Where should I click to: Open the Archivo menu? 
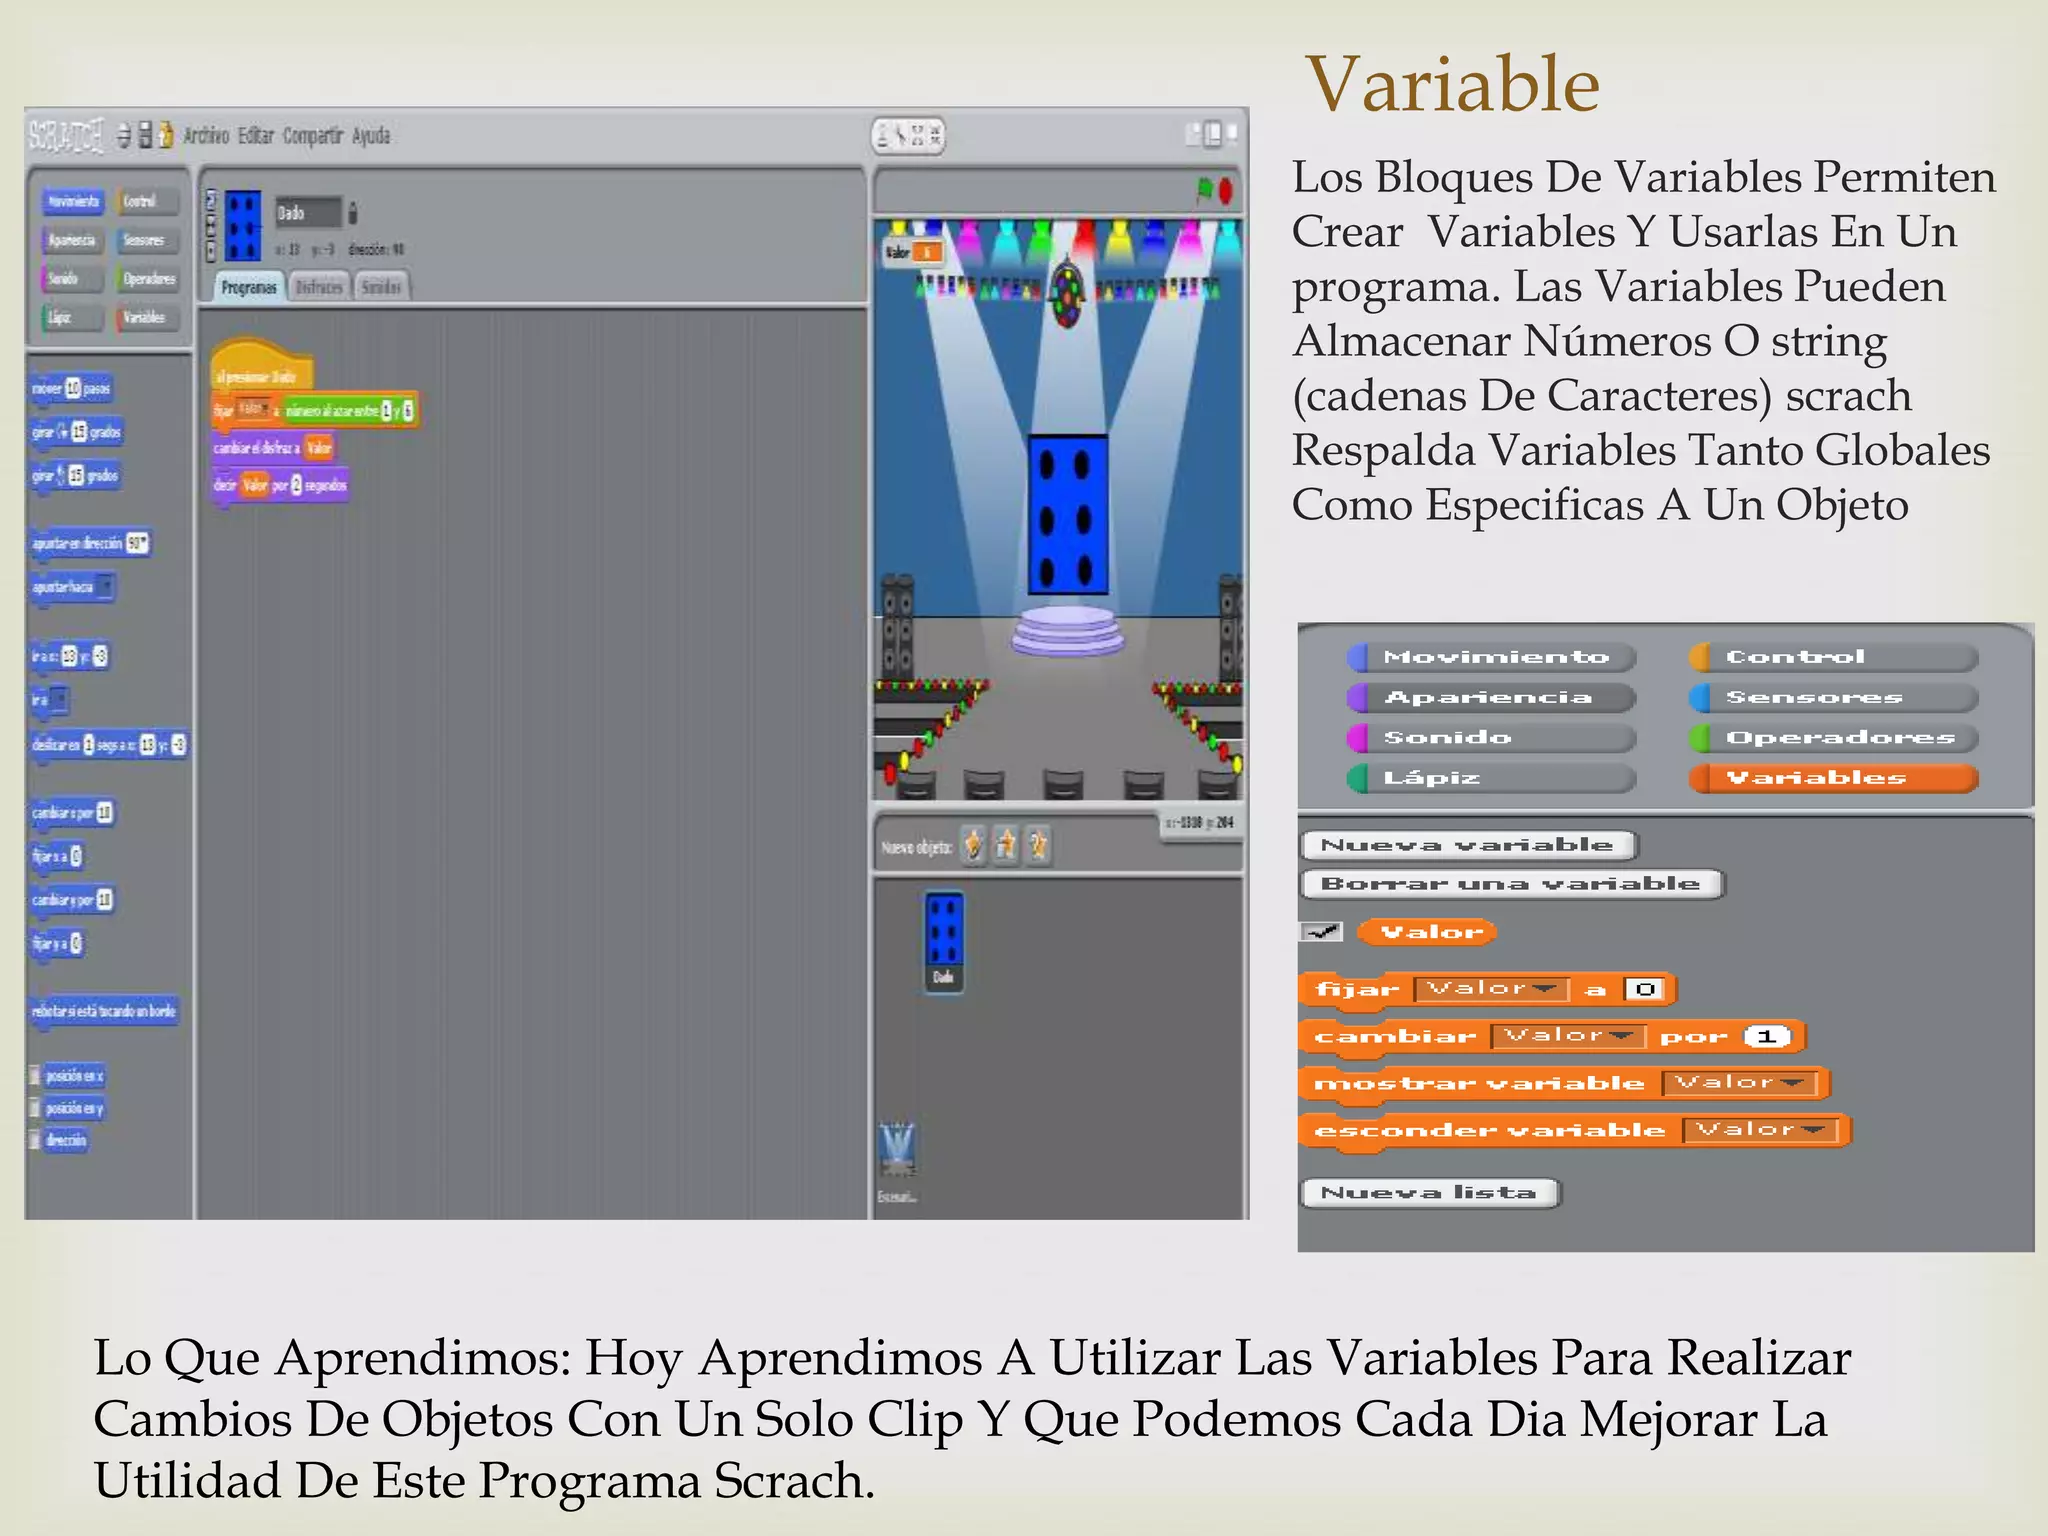point(206,136)
